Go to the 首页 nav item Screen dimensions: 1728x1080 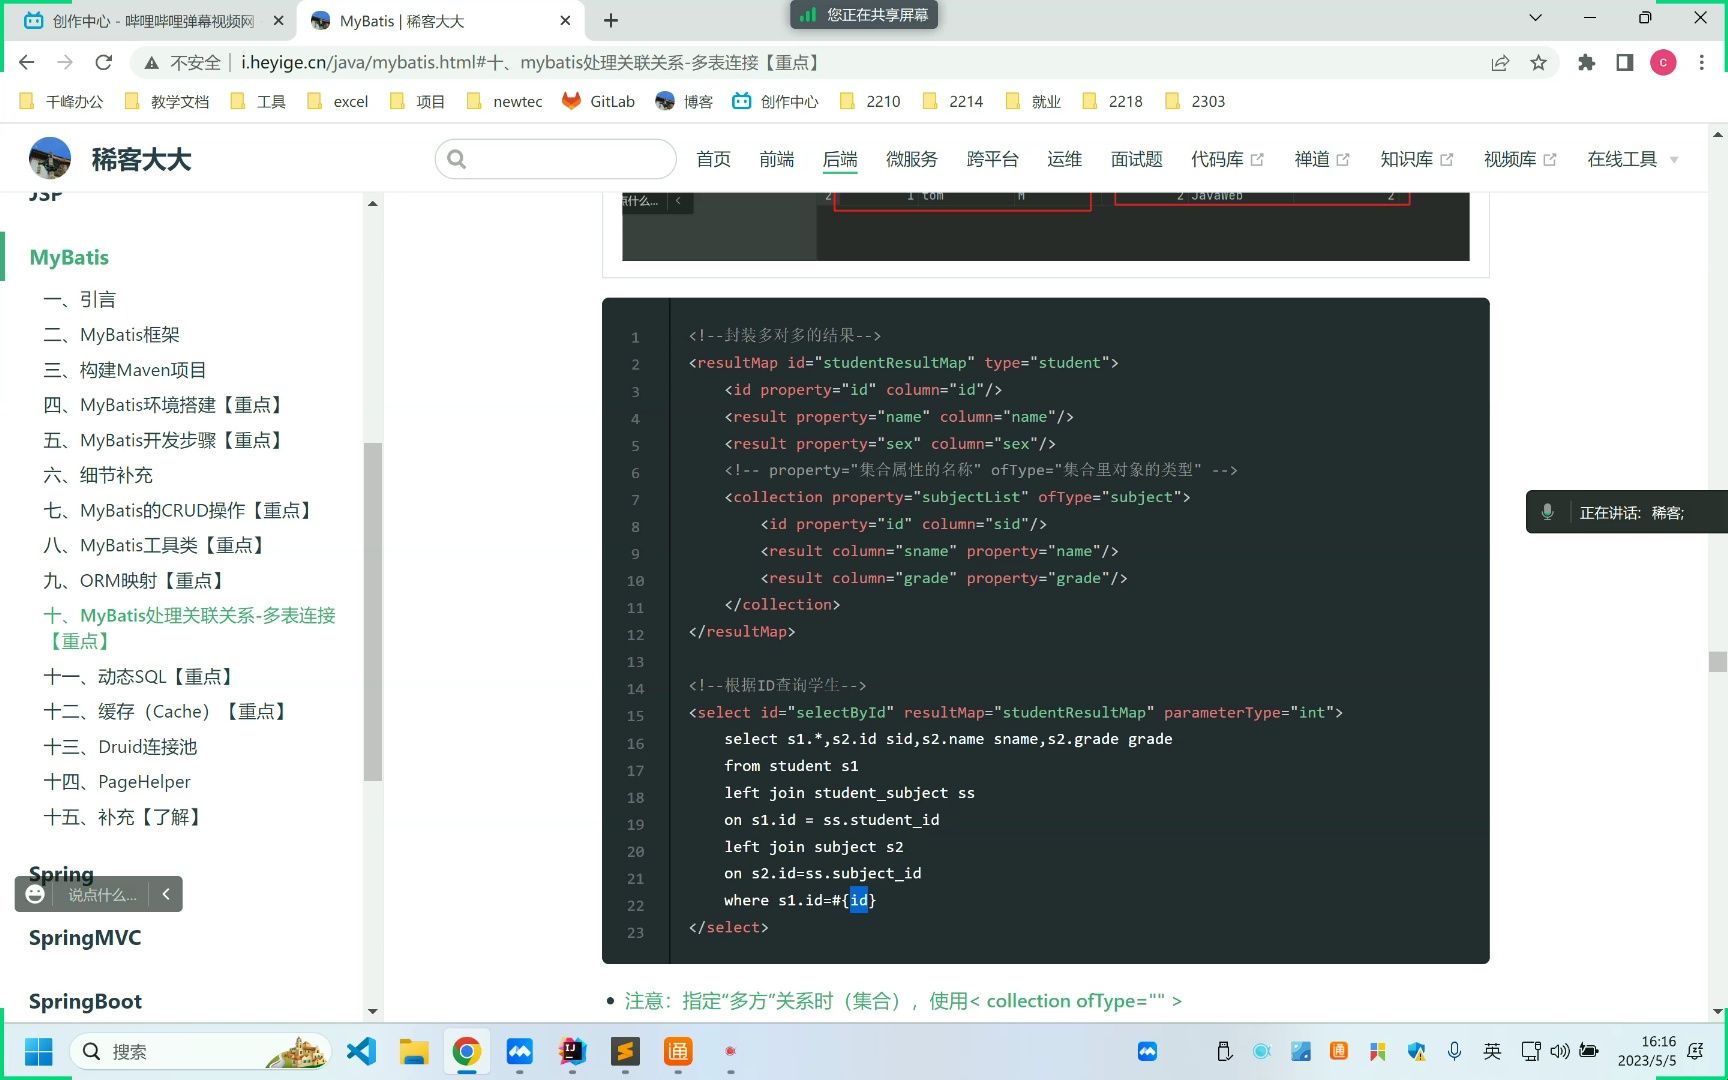pos(713,159)
